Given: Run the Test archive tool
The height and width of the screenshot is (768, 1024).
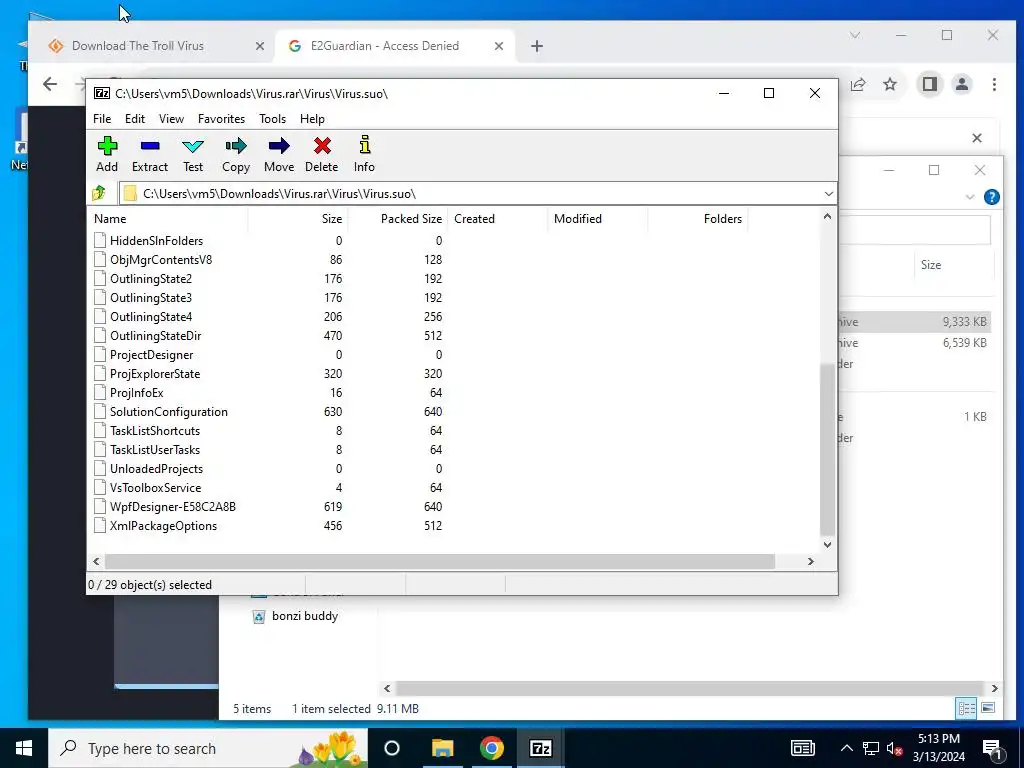Looking at the screenshot, I should (193, 146).
